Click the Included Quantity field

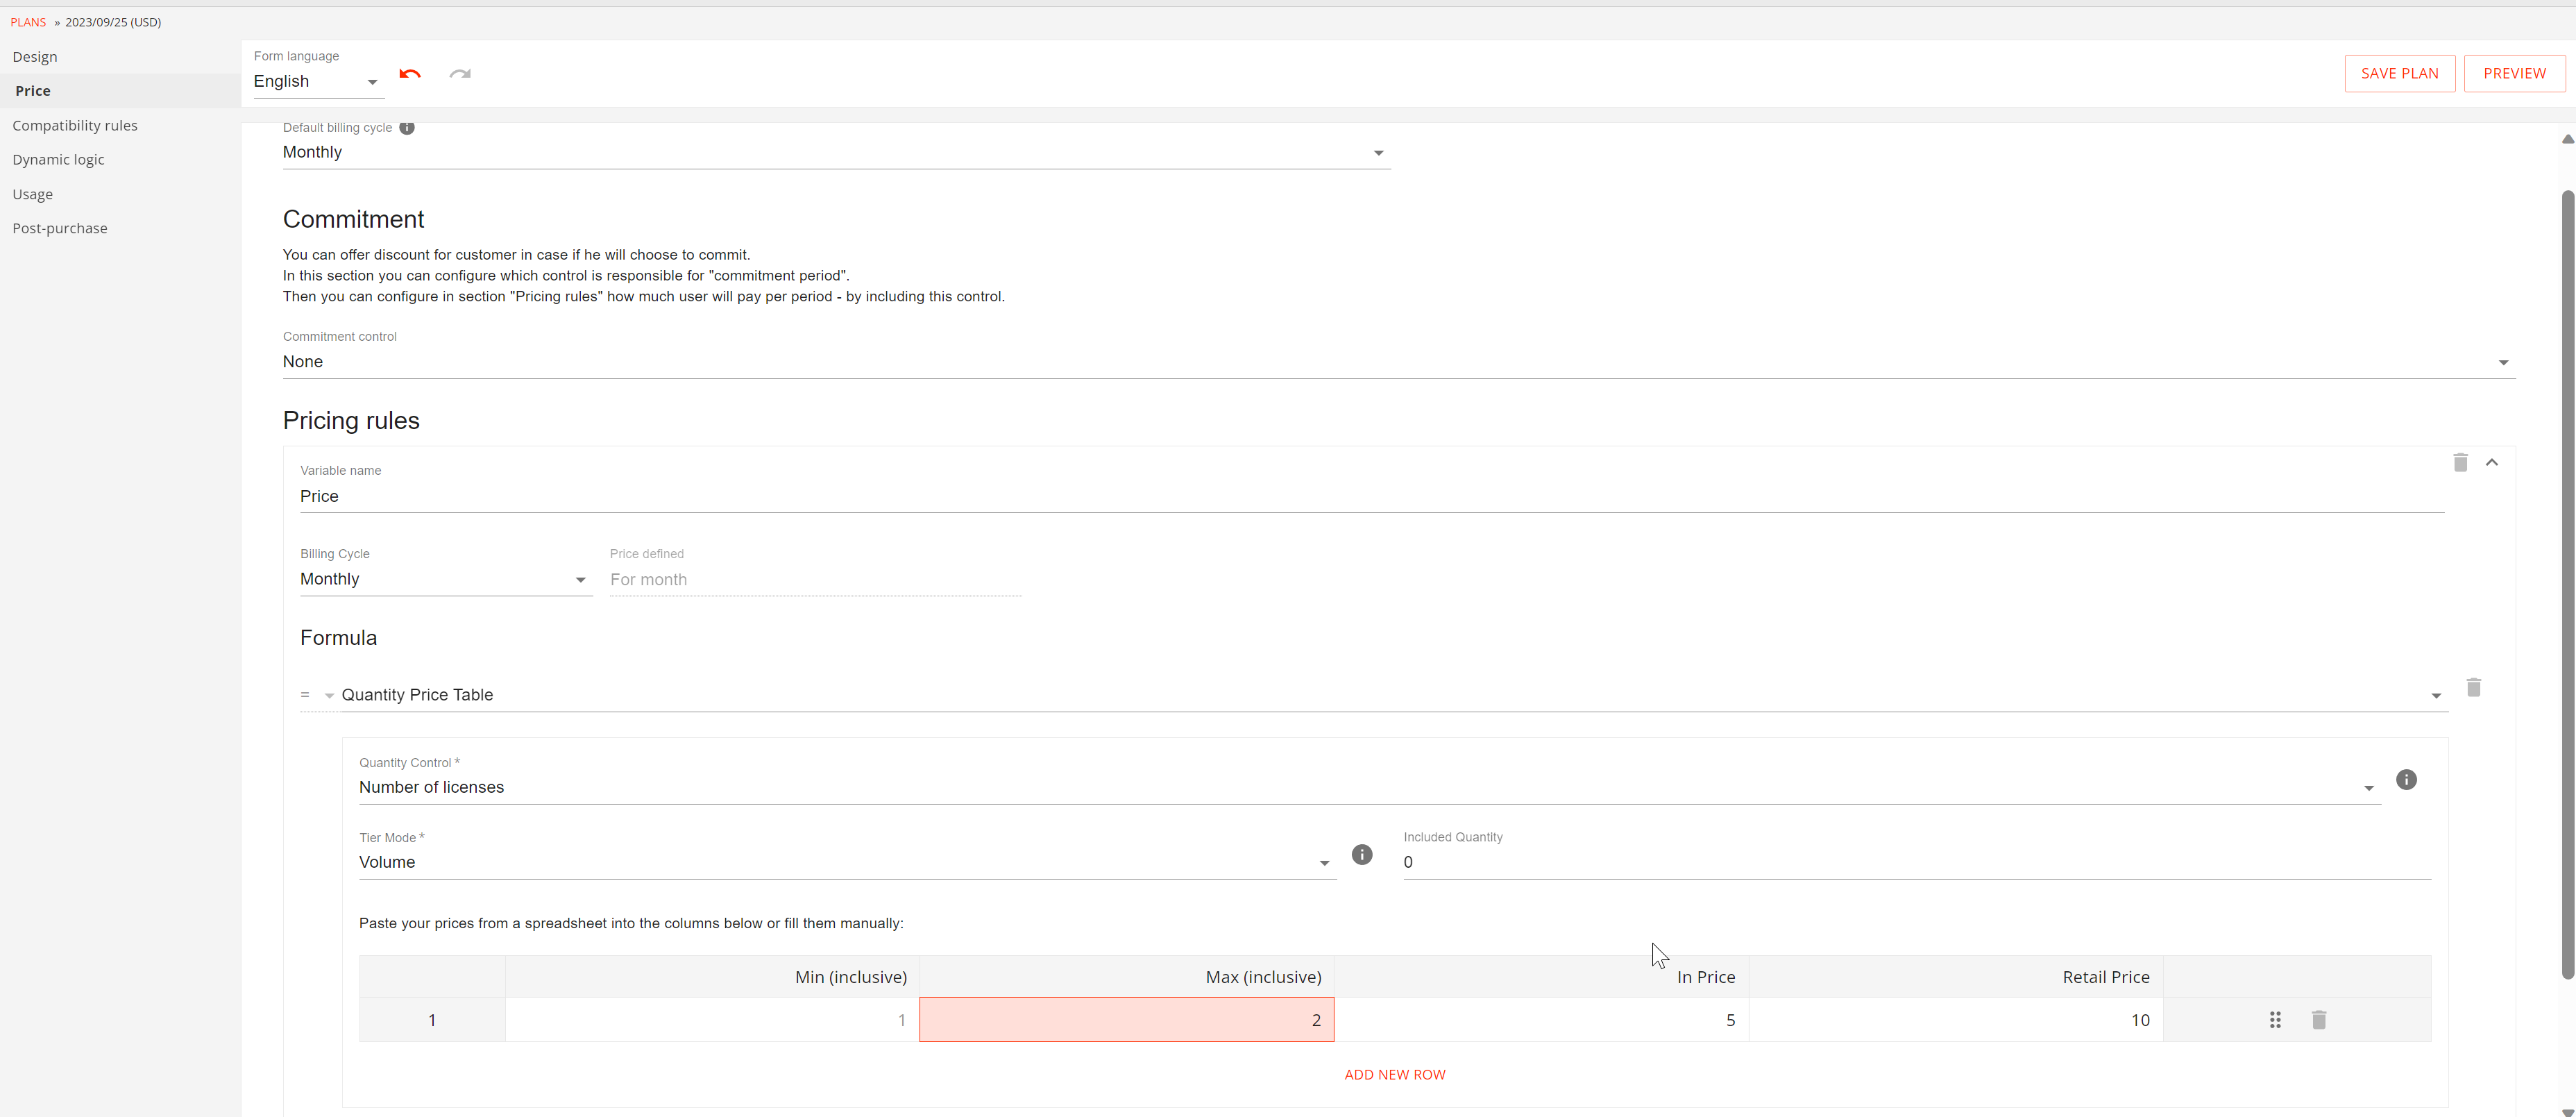[x=1916, y=862]
